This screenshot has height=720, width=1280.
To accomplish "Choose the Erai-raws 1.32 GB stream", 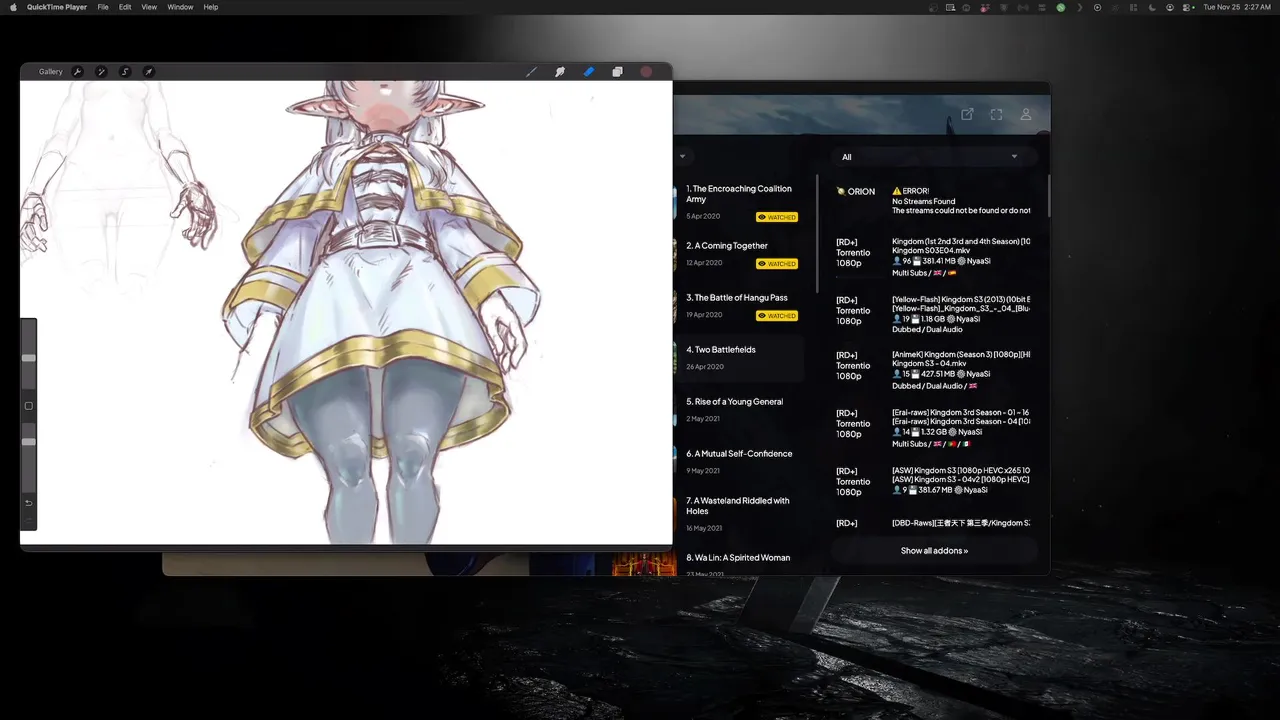I will (x=932, y=428).
